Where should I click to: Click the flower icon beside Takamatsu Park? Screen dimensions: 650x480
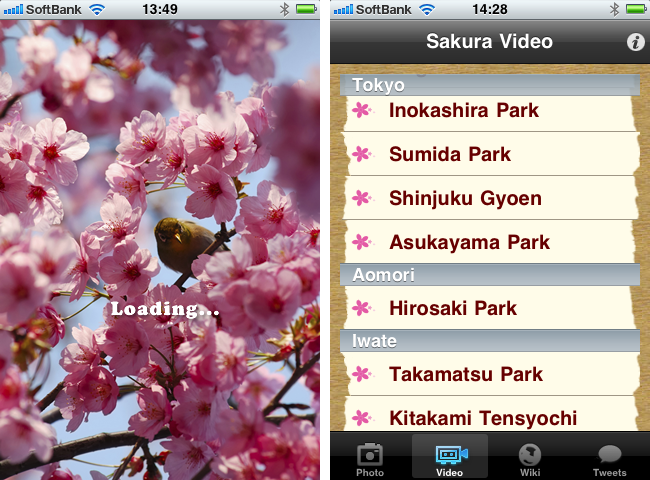363,374
